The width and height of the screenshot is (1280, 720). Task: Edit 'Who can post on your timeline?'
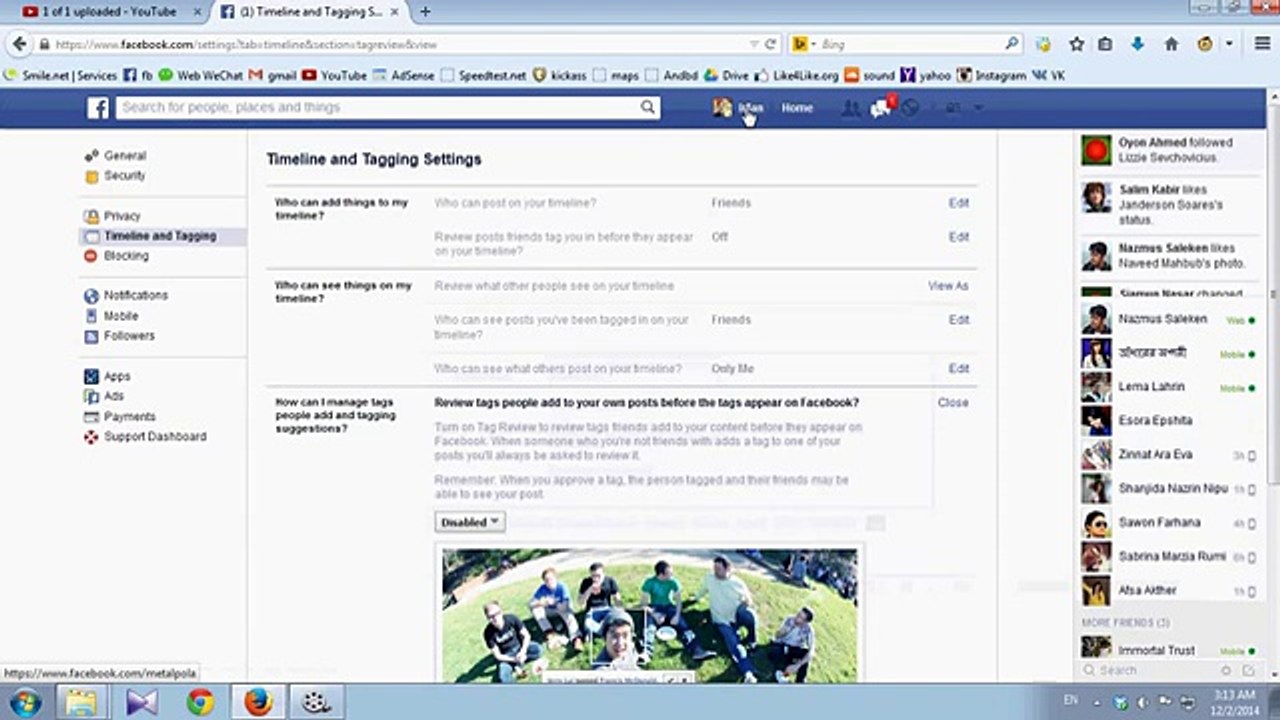coord(958,203)
